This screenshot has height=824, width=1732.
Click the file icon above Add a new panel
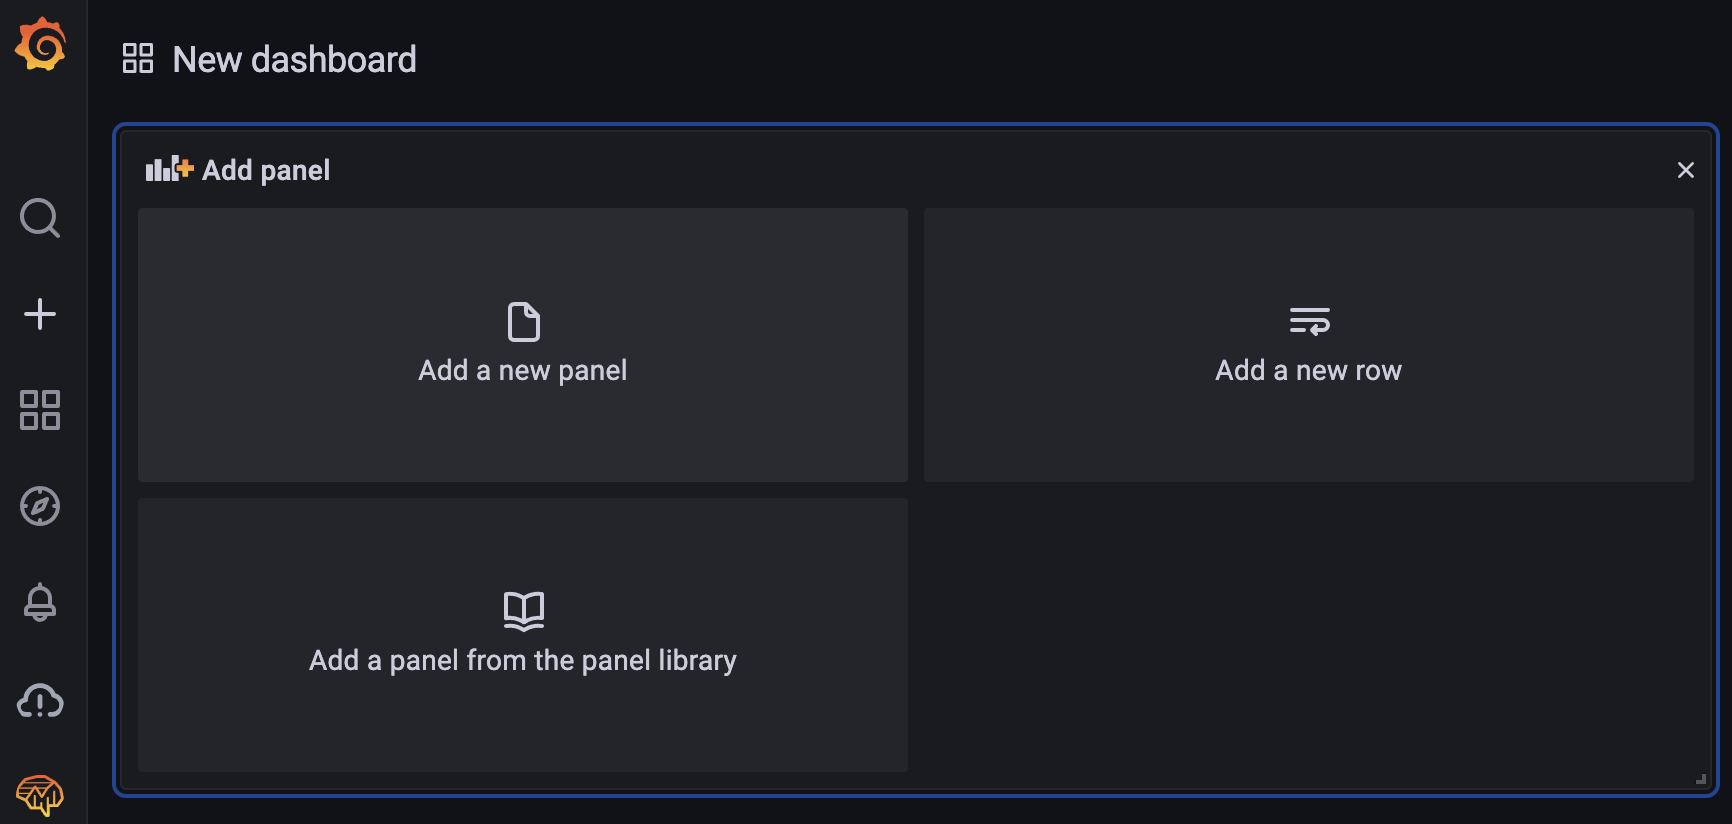(x=523, y=322)
